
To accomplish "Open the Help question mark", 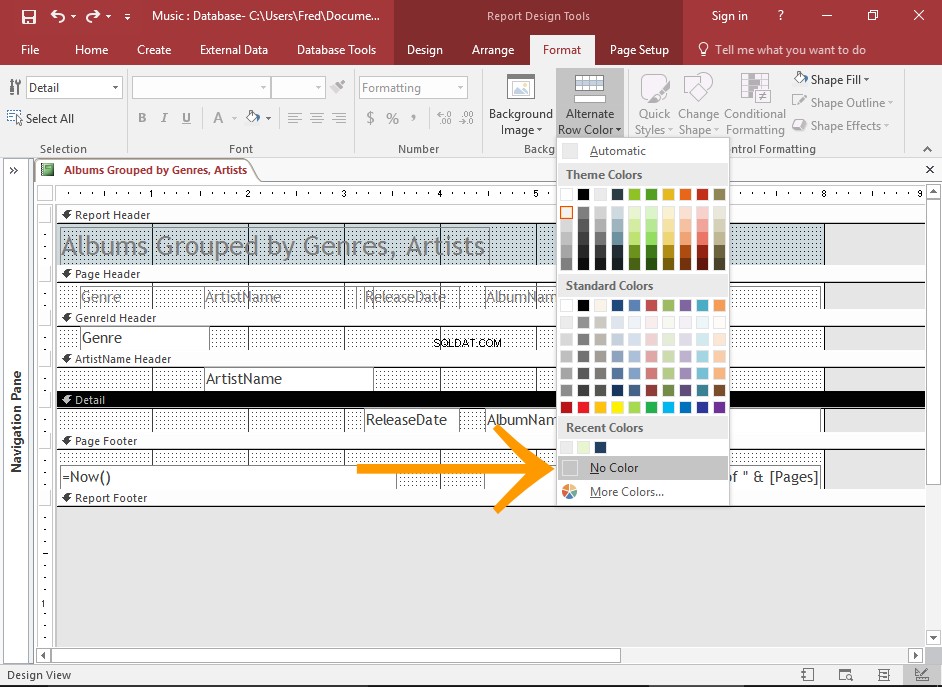I will pos(780,16).
